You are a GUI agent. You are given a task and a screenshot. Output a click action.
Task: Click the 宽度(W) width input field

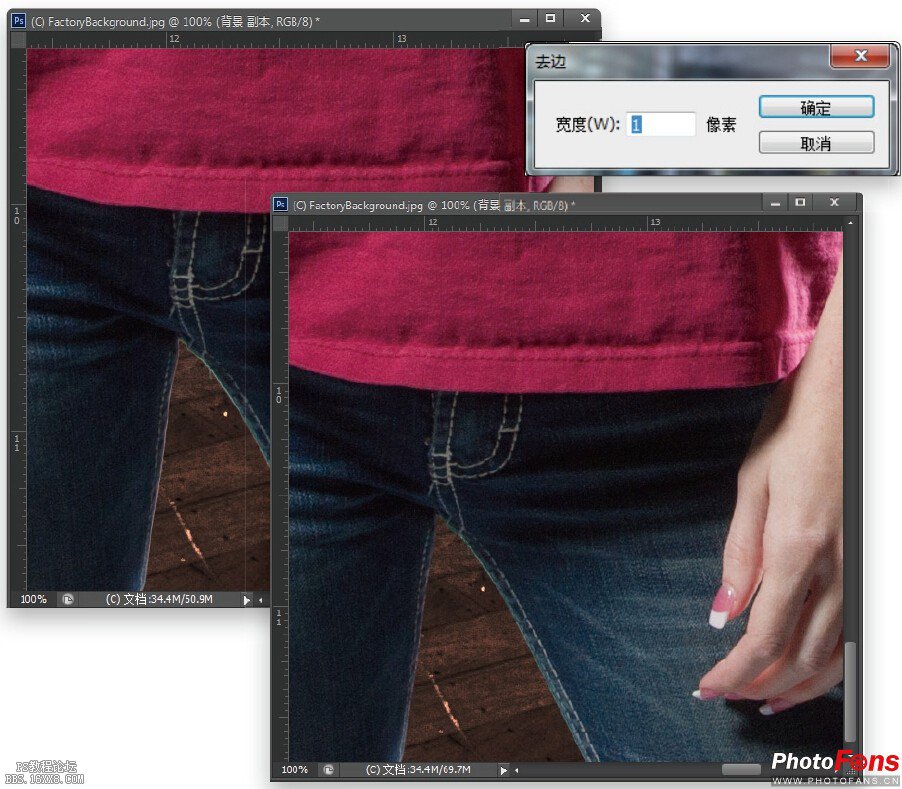(x=660, y=124)
